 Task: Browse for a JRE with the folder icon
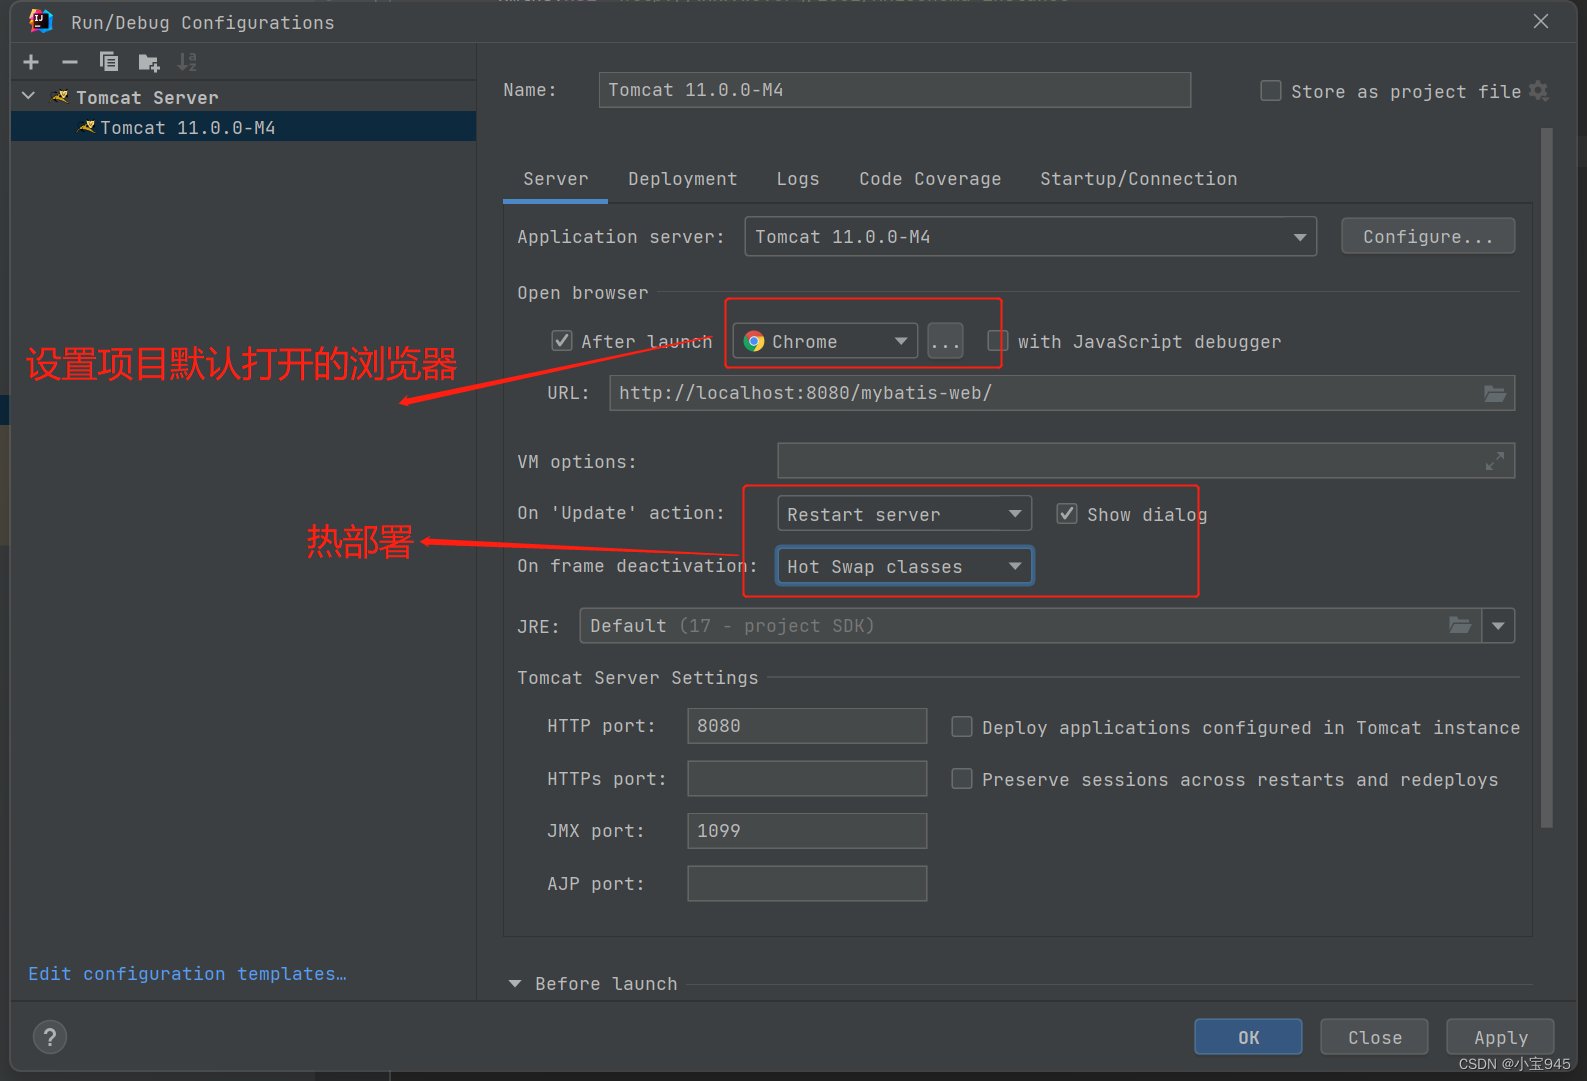point(1461,626)
